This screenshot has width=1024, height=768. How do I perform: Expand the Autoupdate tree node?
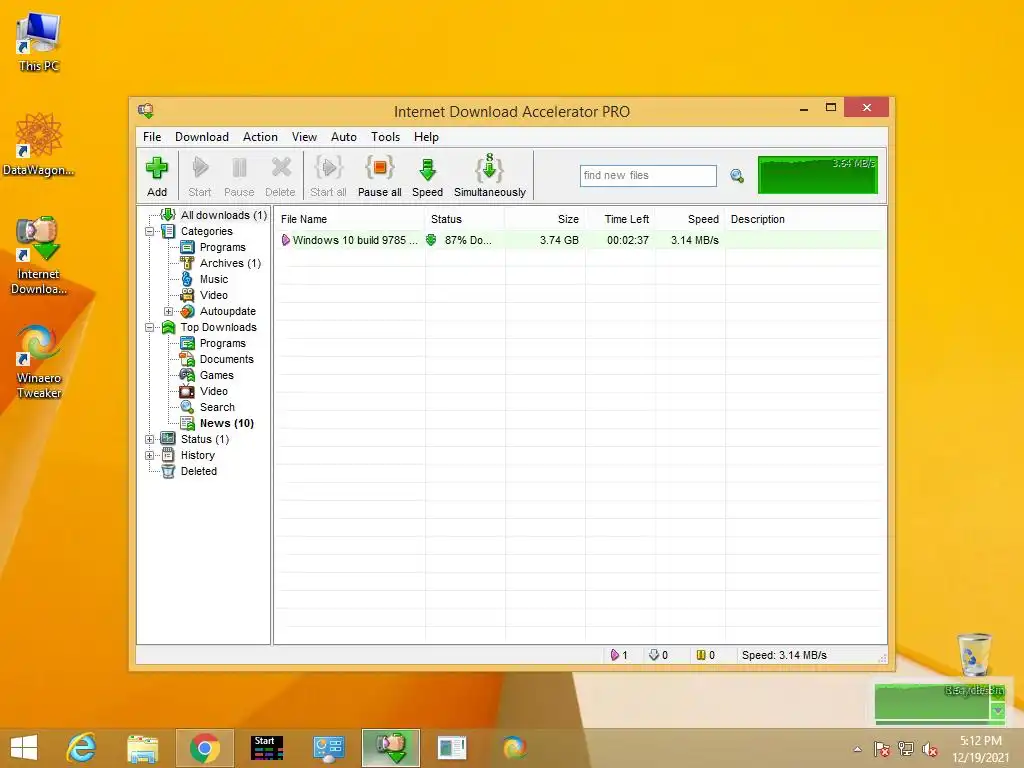168,311
